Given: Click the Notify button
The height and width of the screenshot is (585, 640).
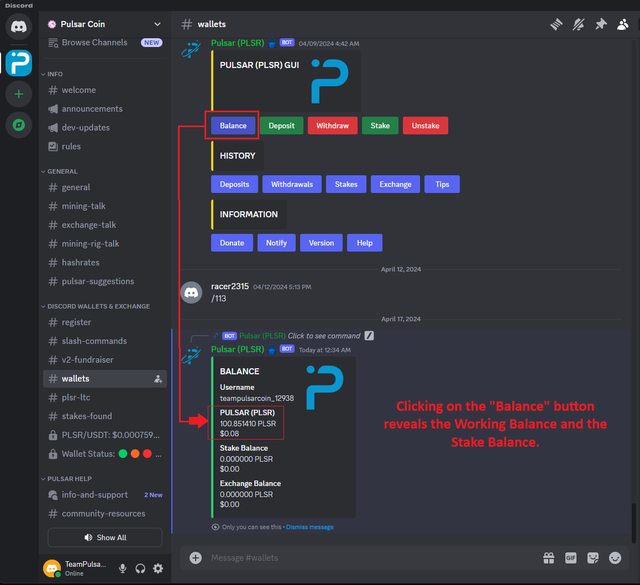Looking at the screenshot, I should [276, 243].
